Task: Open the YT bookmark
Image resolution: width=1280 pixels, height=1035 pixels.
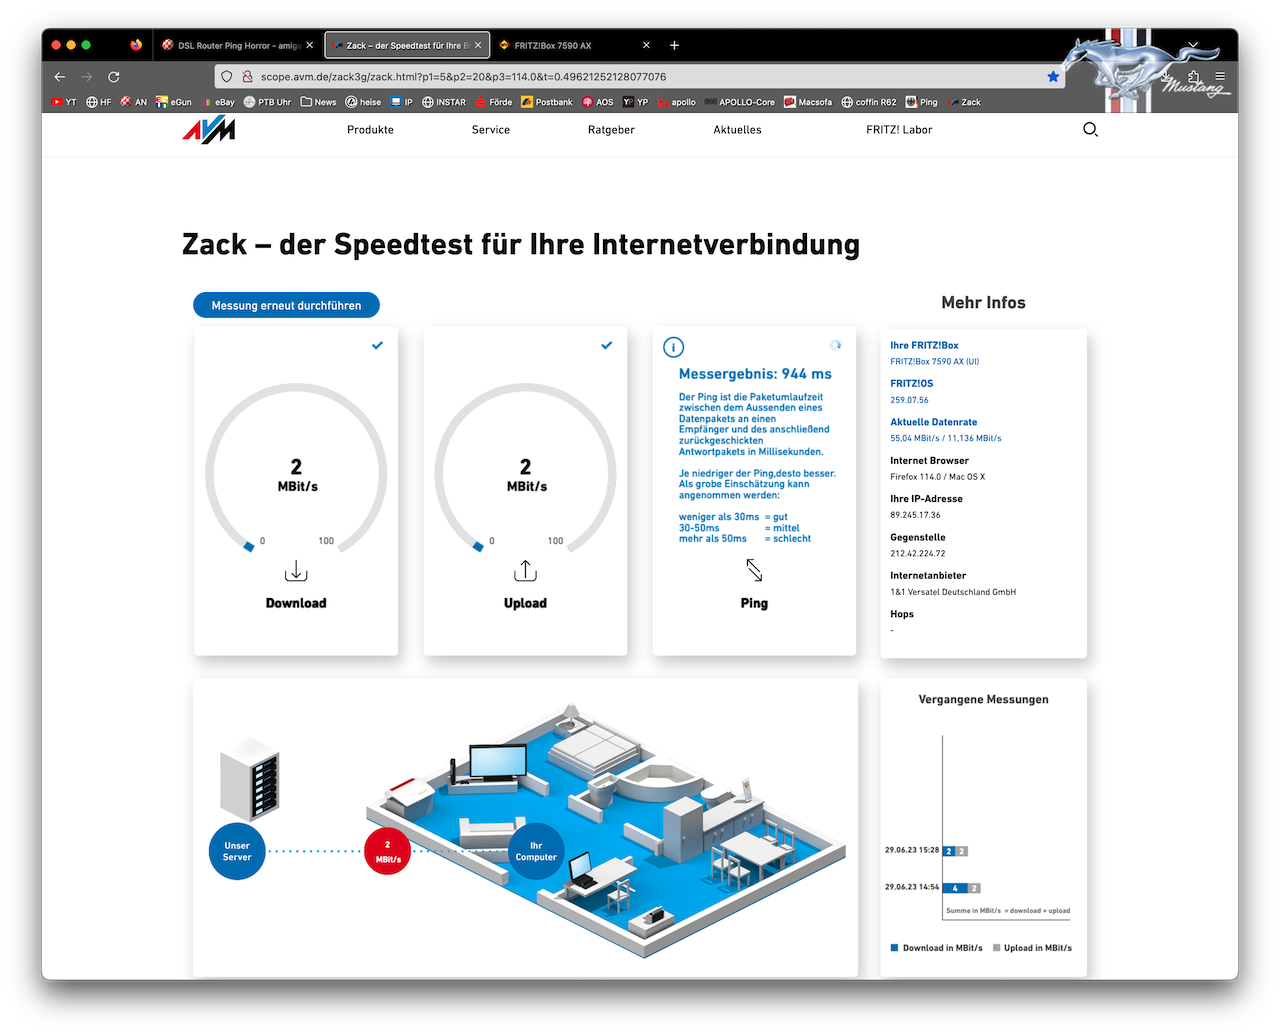Action: [x=64, y=102]
